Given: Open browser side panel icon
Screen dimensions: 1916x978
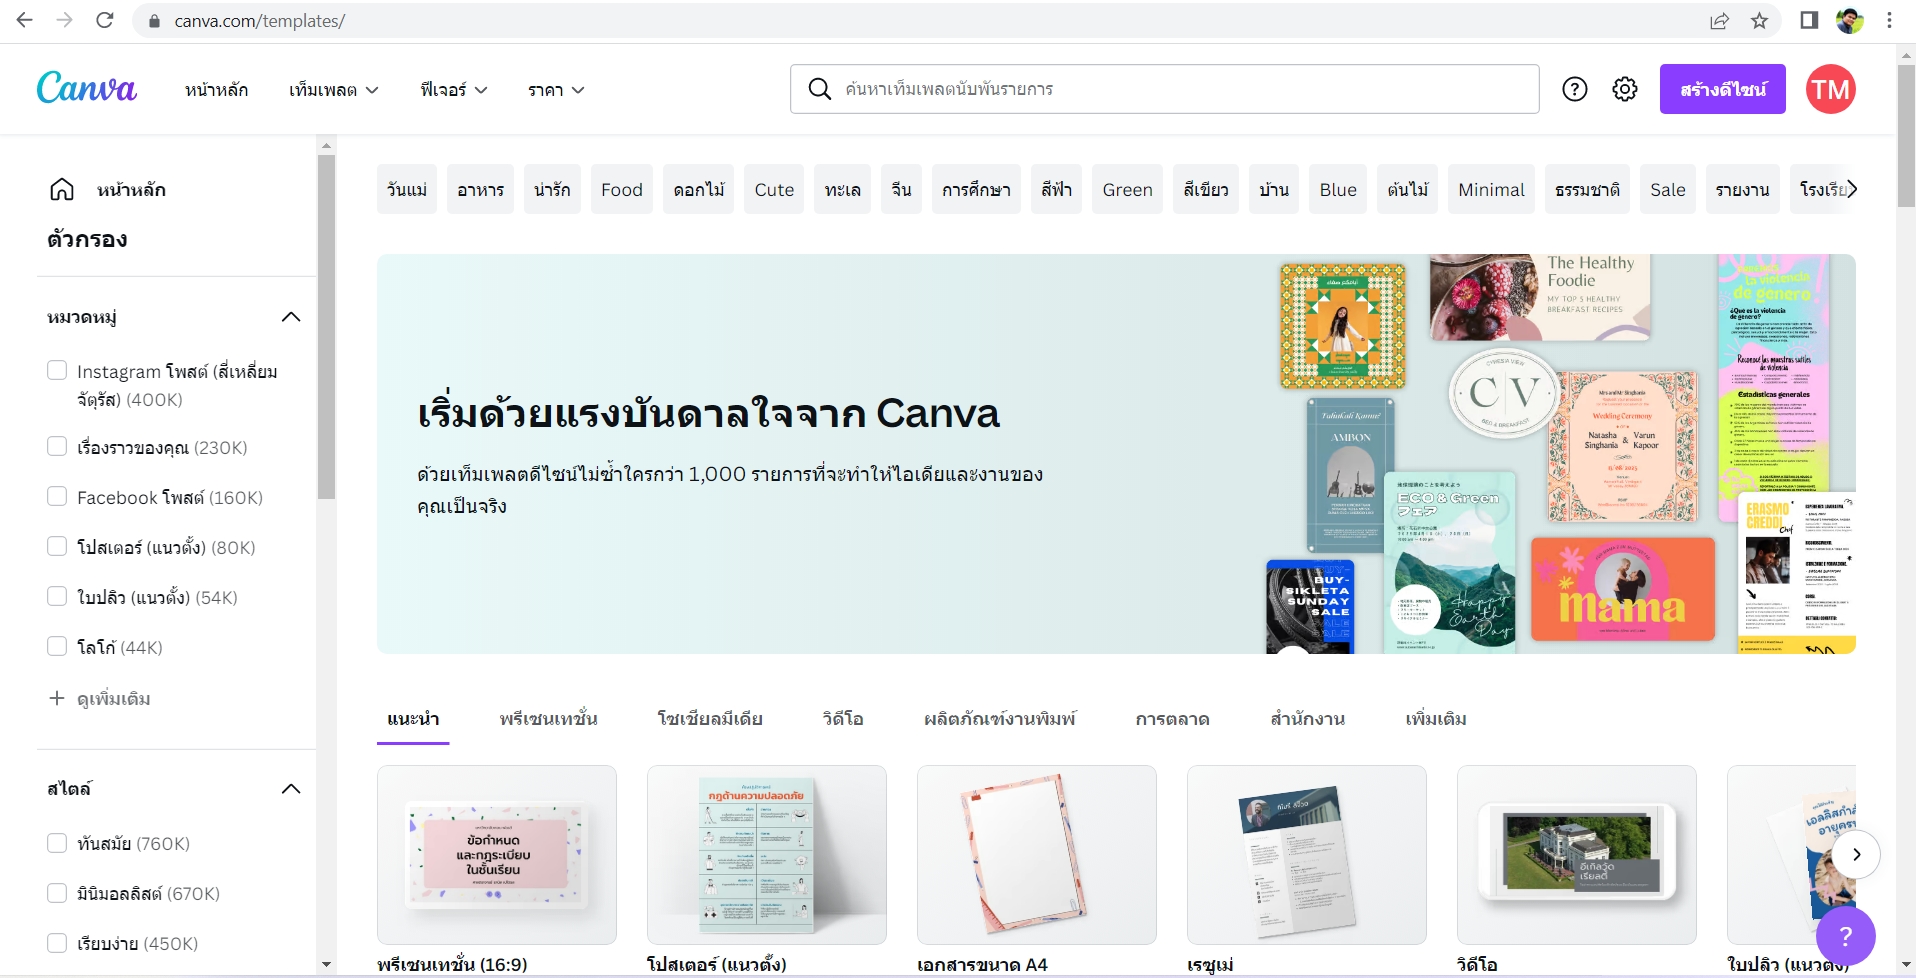Looking at the screenshot, I should point(1809,20).
